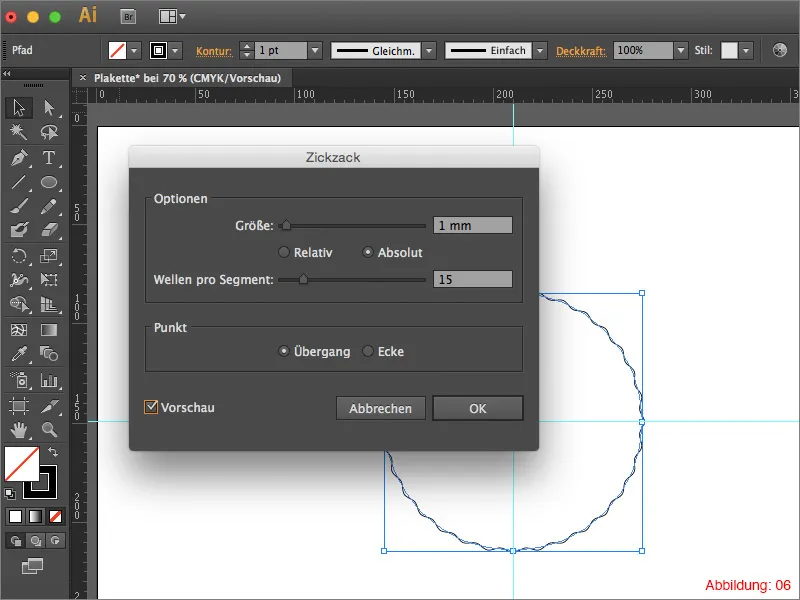Select the Shape Builder tool
This screenshot has width=800, height=600.
[19, 304]
